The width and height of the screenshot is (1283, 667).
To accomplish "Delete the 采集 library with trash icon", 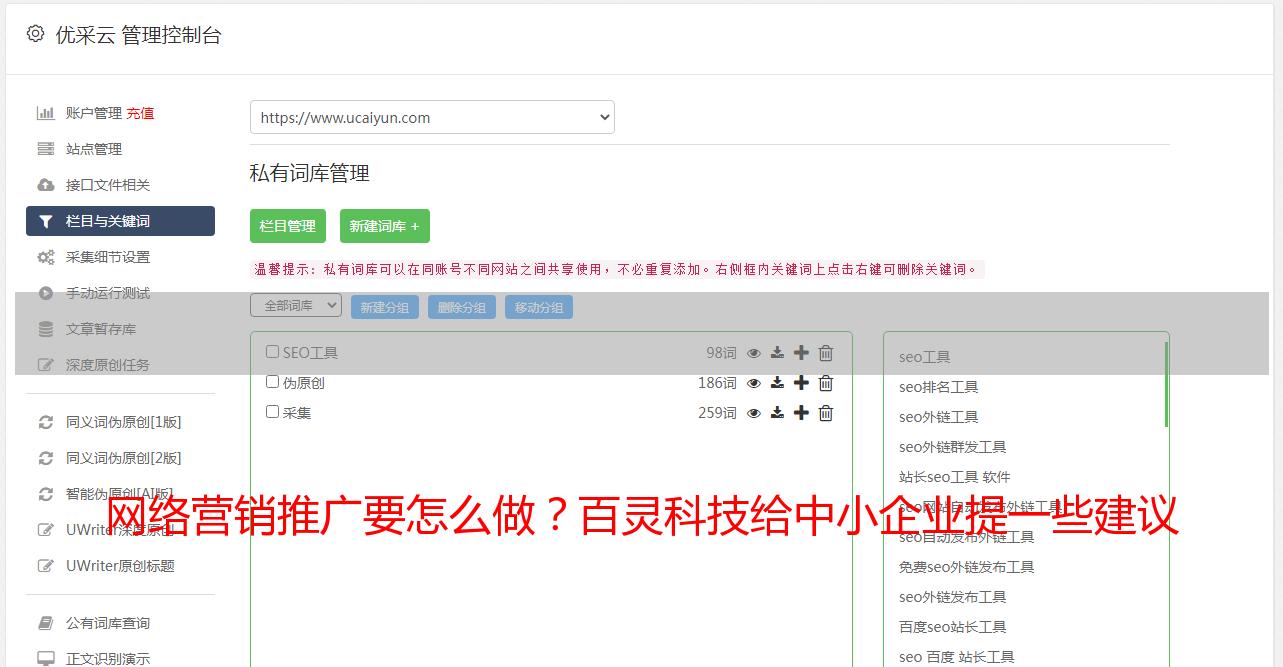I will point(826,413).
